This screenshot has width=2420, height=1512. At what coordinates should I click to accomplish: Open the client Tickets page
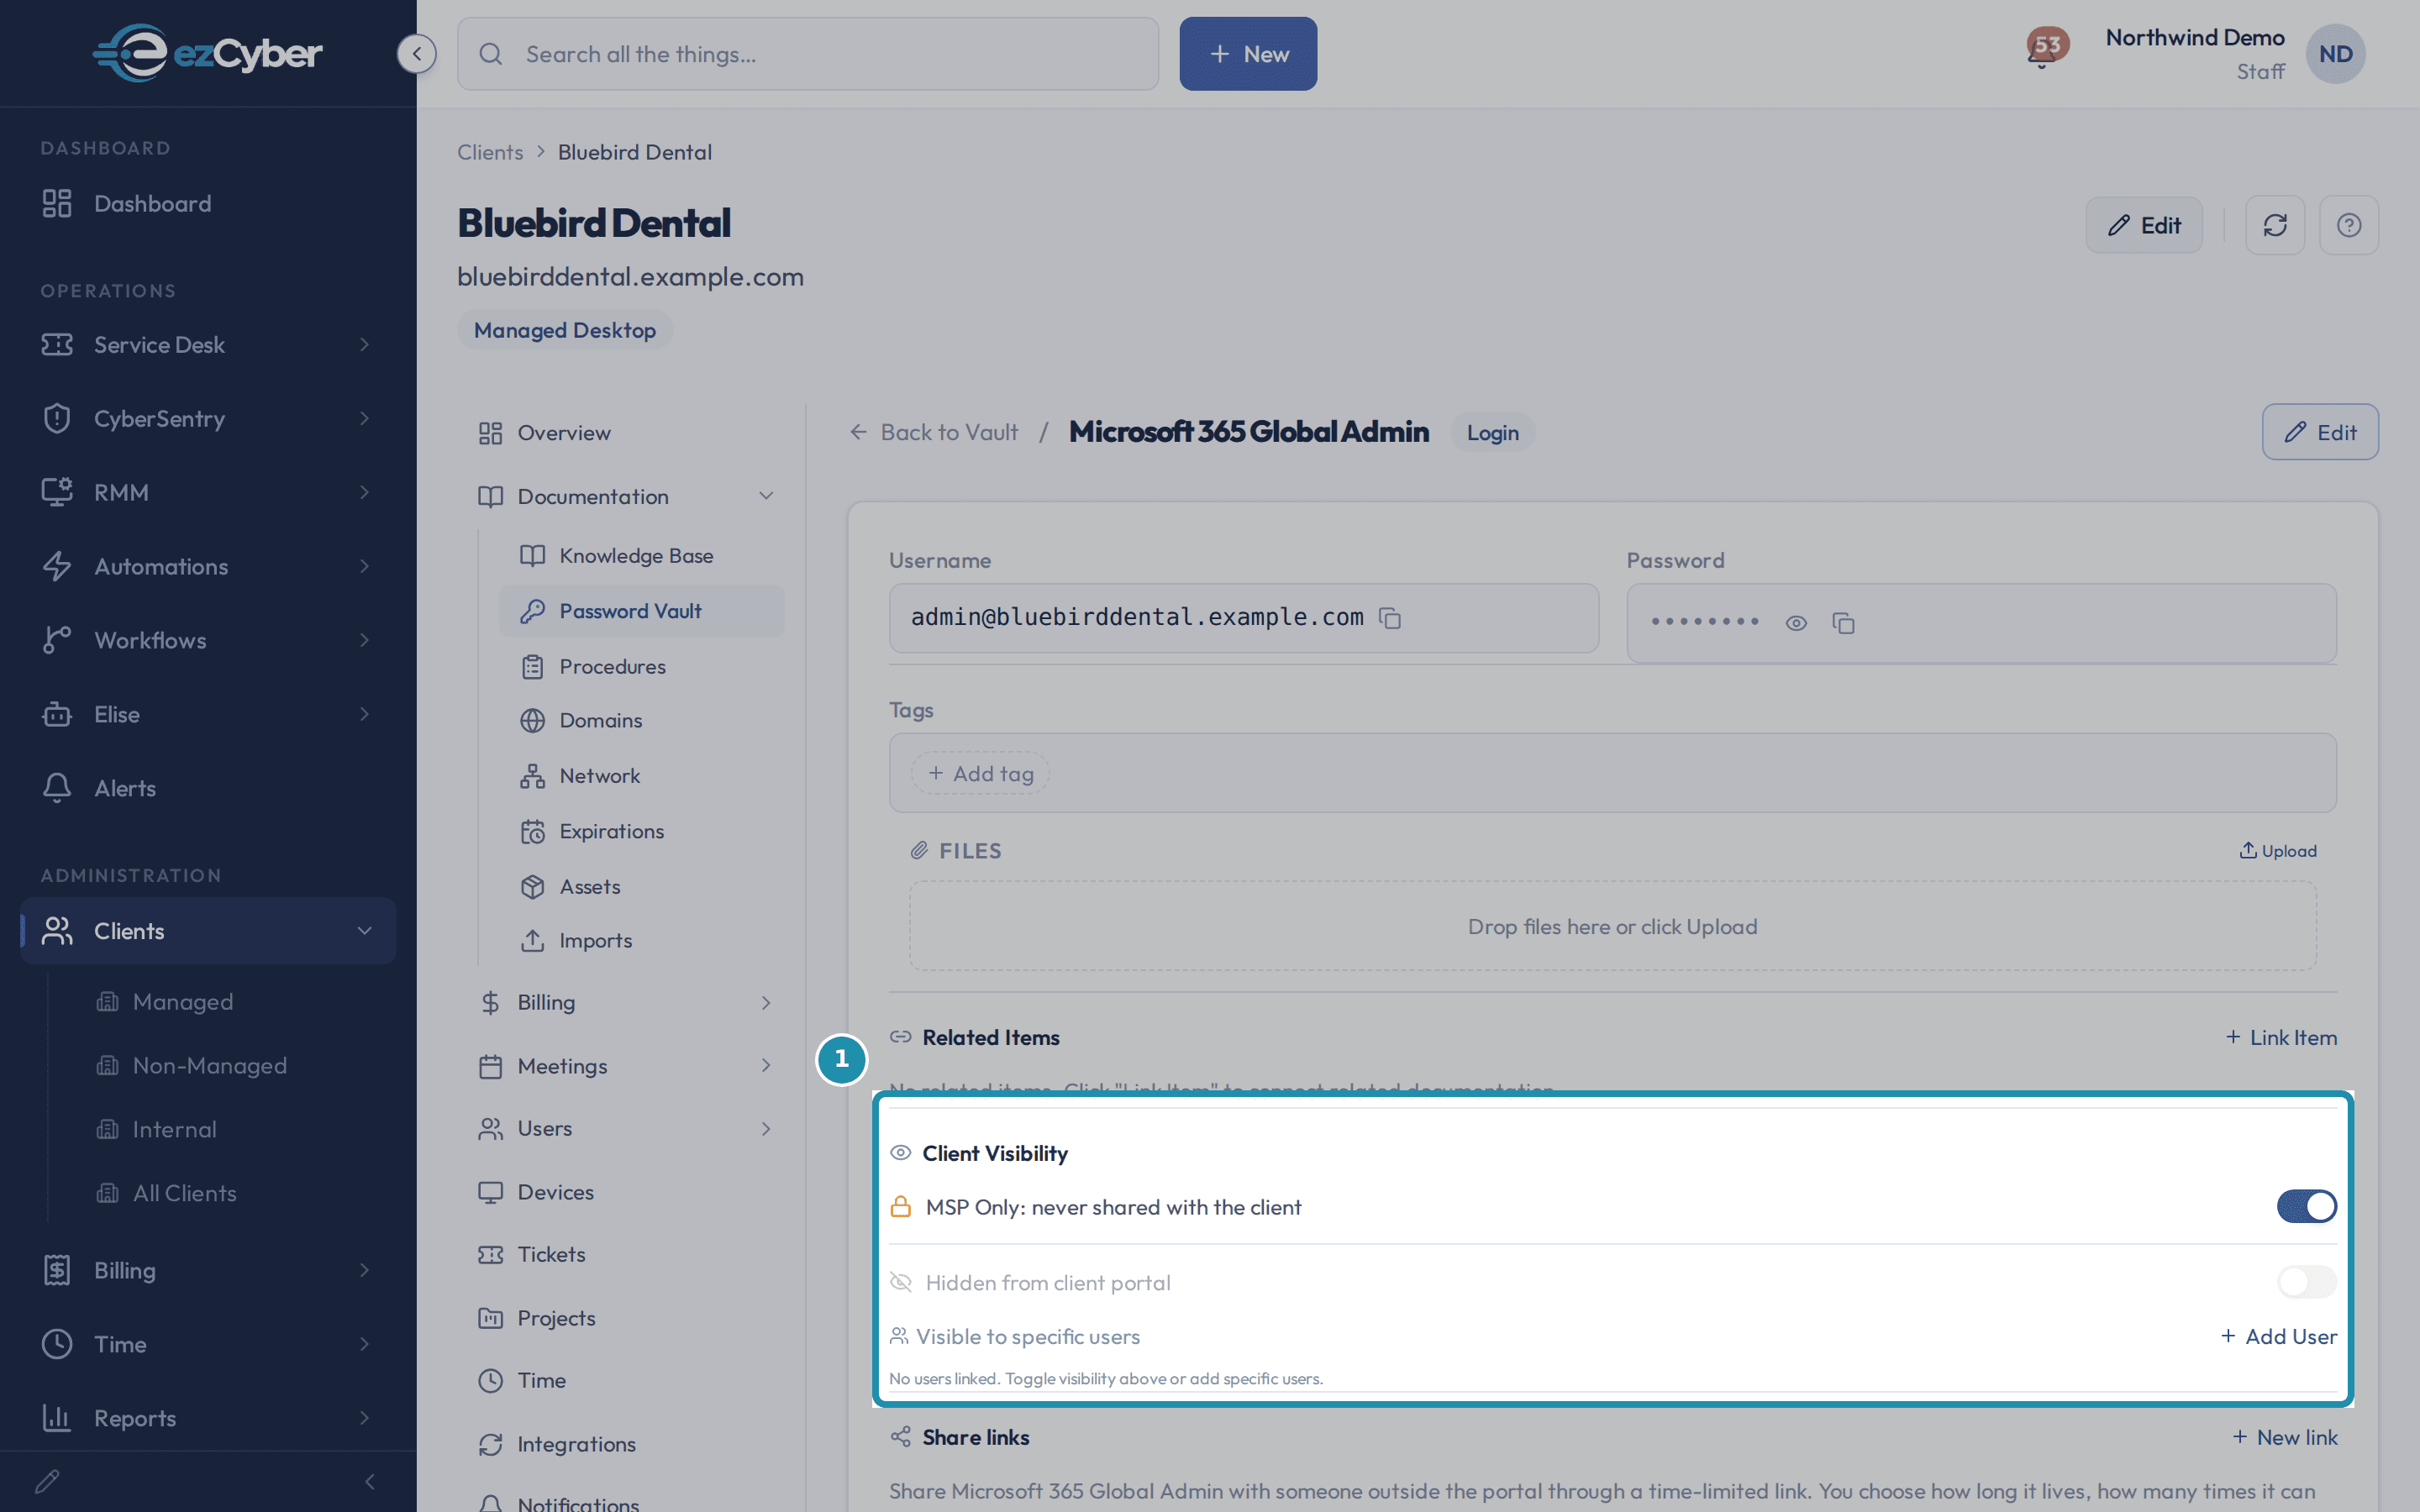630,1254
